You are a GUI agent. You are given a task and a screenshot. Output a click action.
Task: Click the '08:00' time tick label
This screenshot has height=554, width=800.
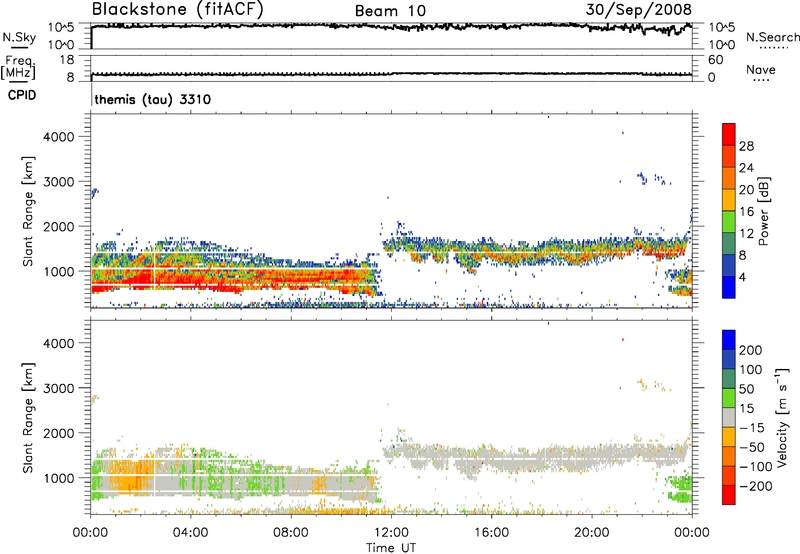click(x=291, y=533)
